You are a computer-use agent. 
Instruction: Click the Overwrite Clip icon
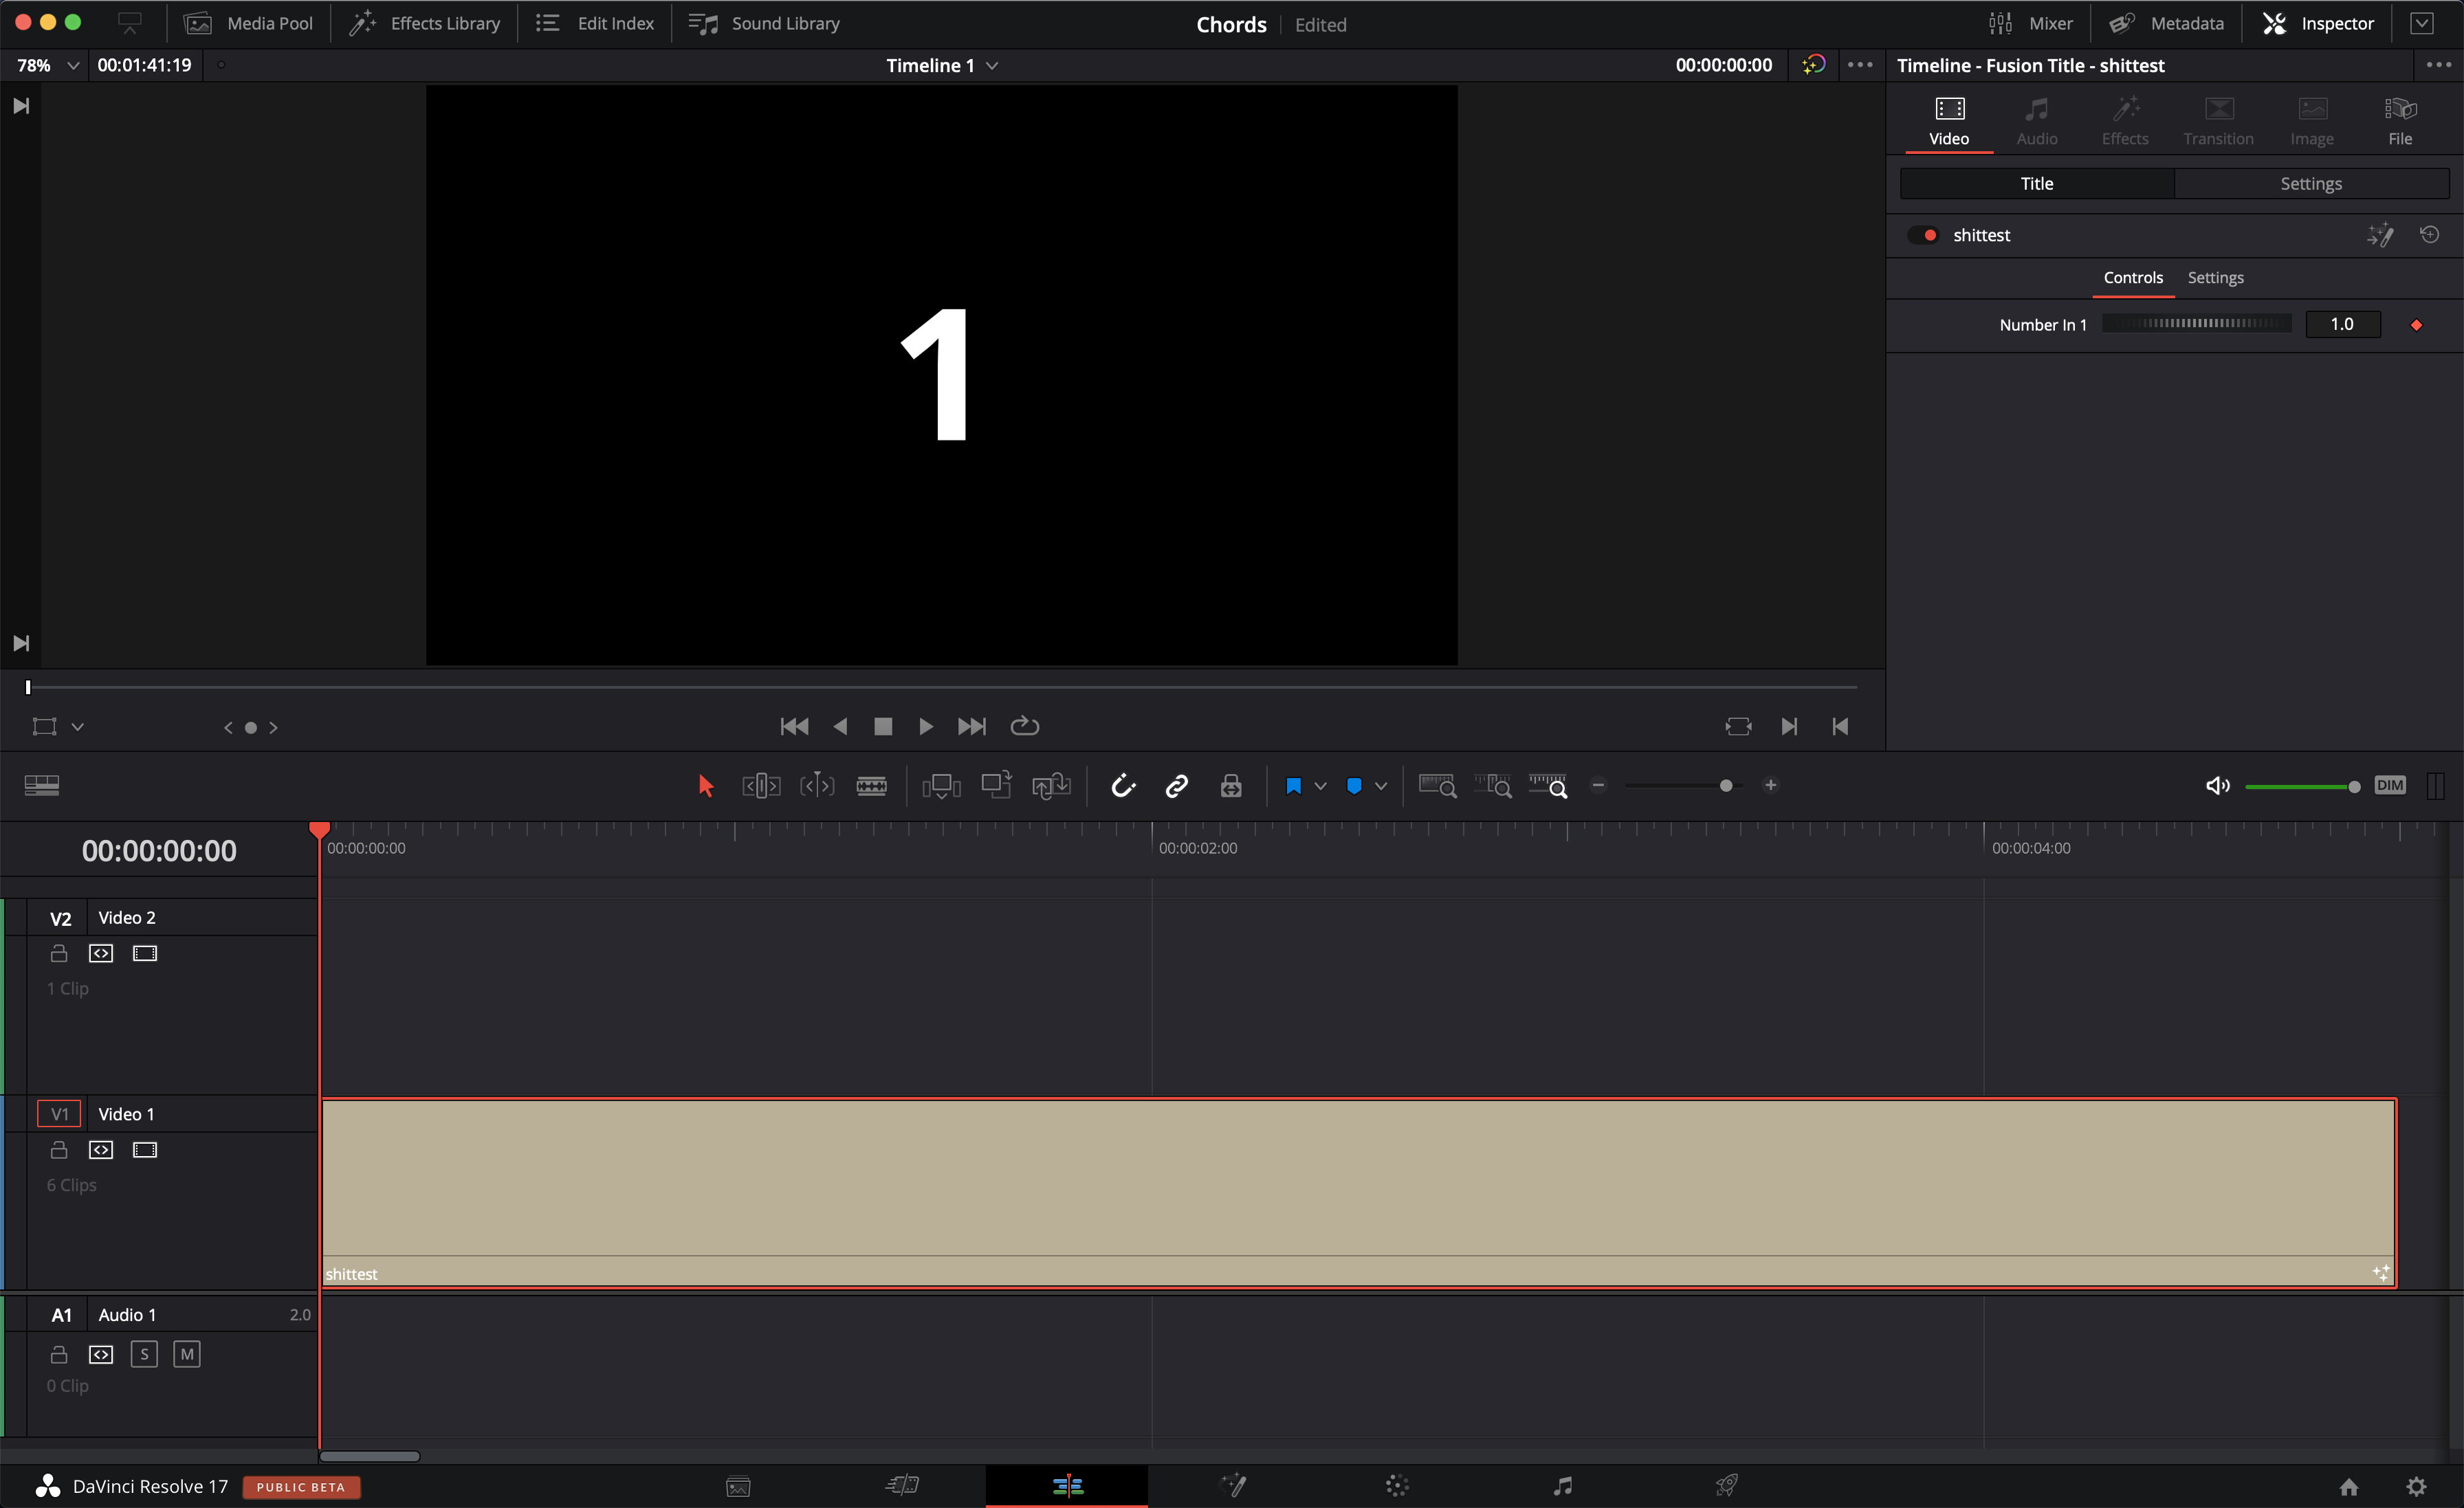996,786
